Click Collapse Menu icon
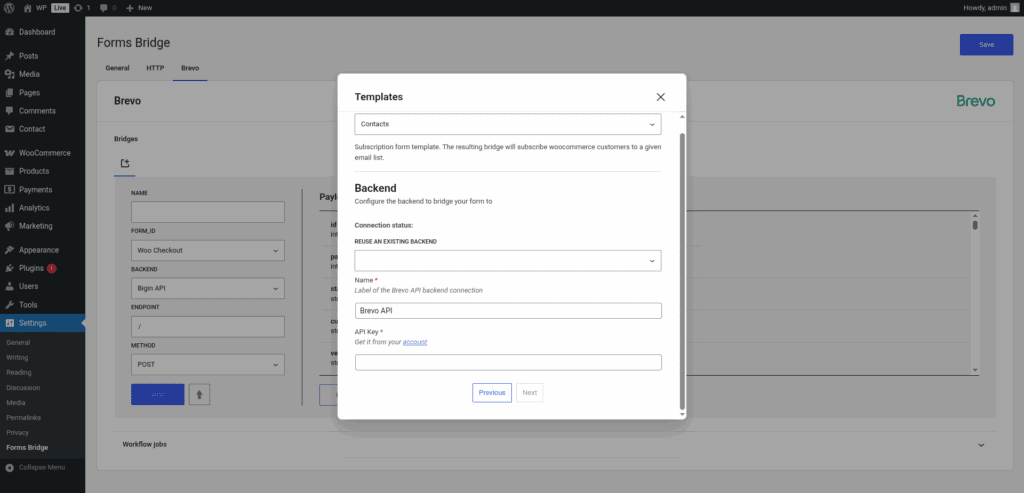The width and height of the screenshot is (1024, 493). point(10,468)
